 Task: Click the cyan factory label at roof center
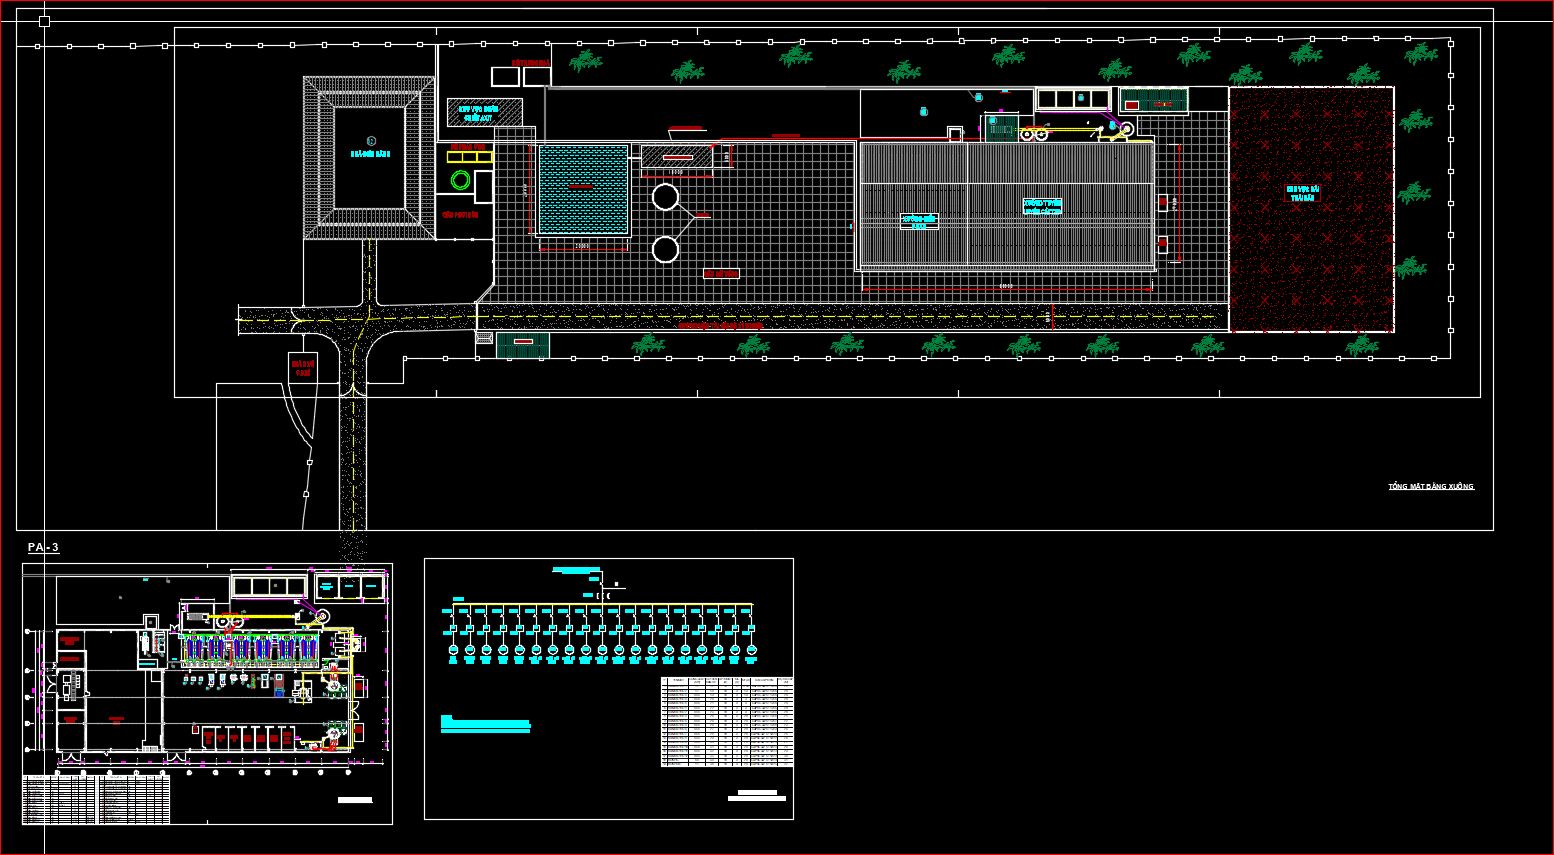[1042, 206]
